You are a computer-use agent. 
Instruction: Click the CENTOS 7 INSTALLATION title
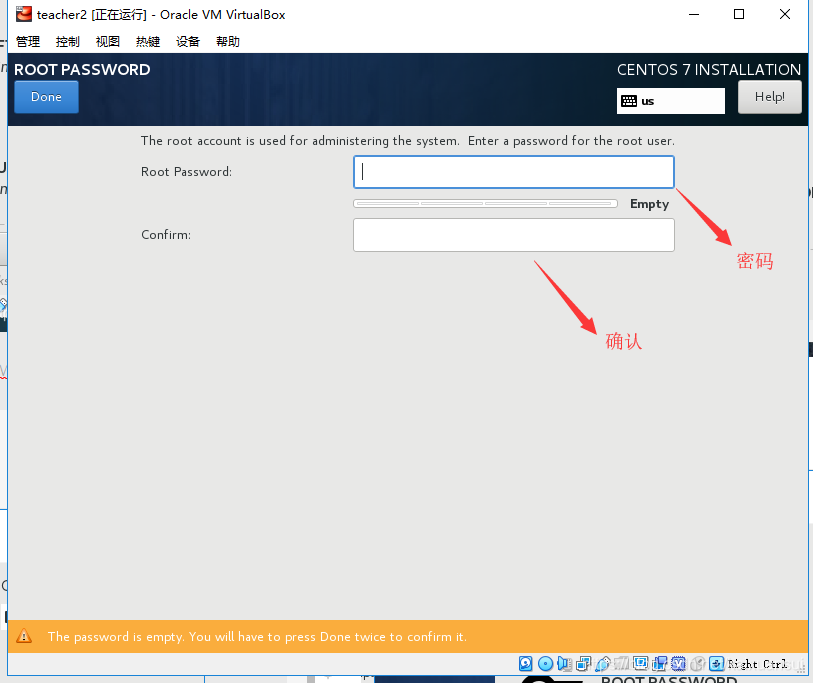pos(709,69)
